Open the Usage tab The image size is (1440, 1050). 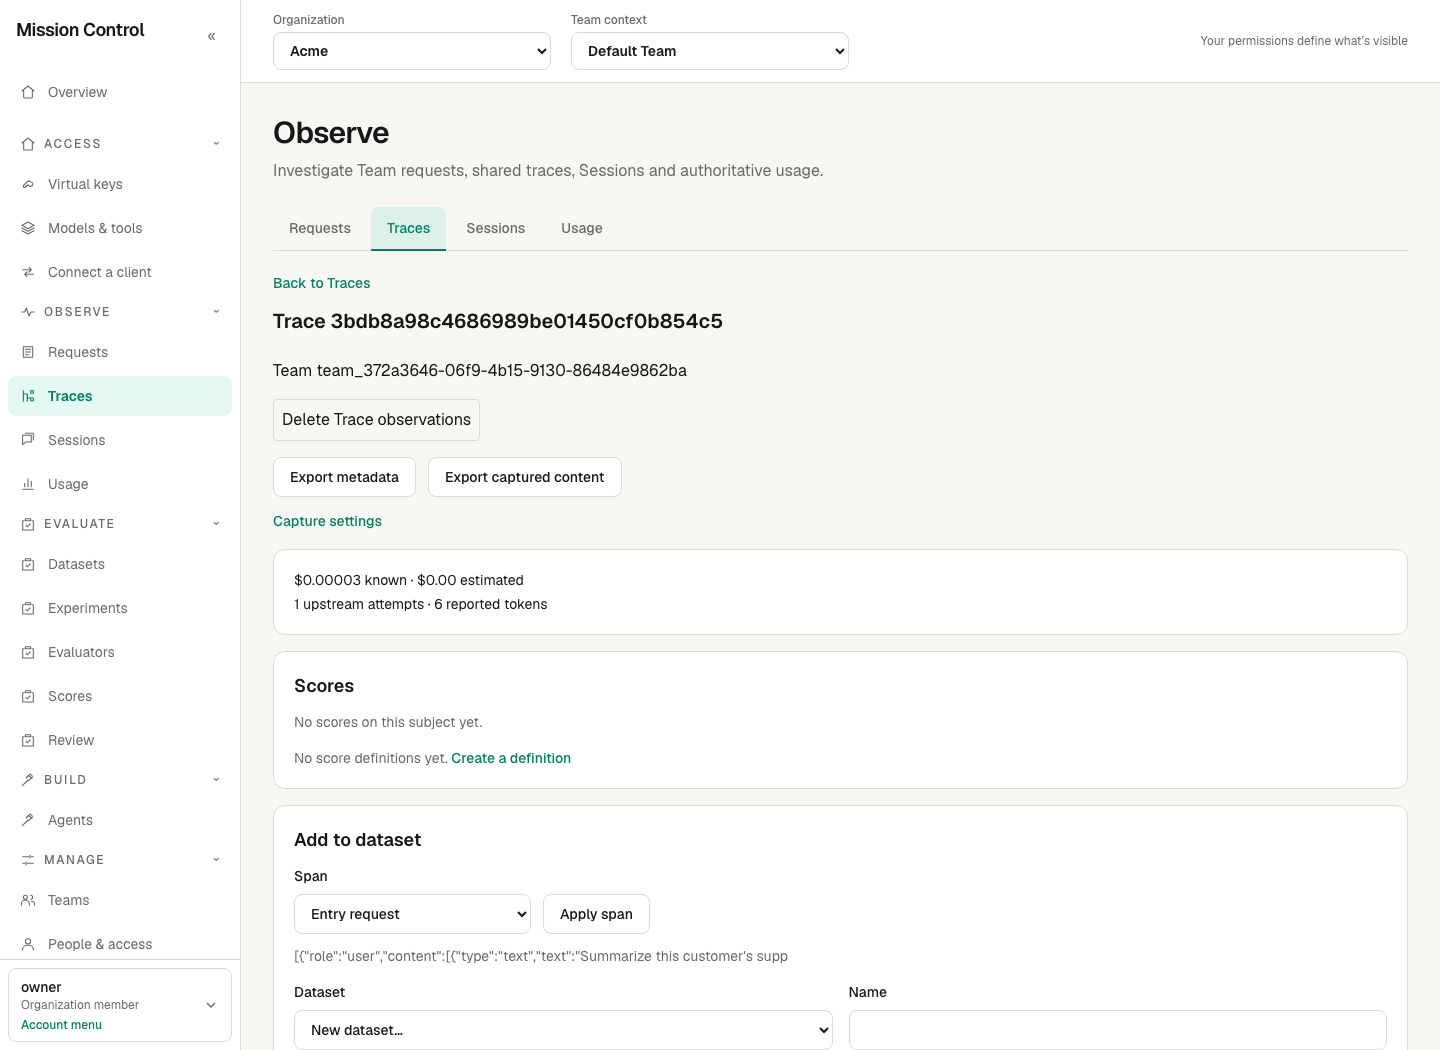click(582, 228)
